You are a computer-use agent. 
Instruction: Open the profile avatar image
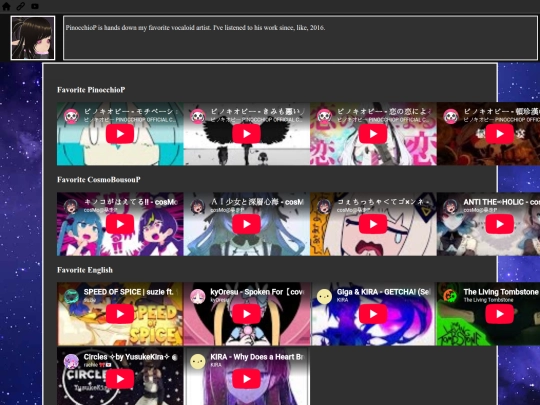[33, 38]
